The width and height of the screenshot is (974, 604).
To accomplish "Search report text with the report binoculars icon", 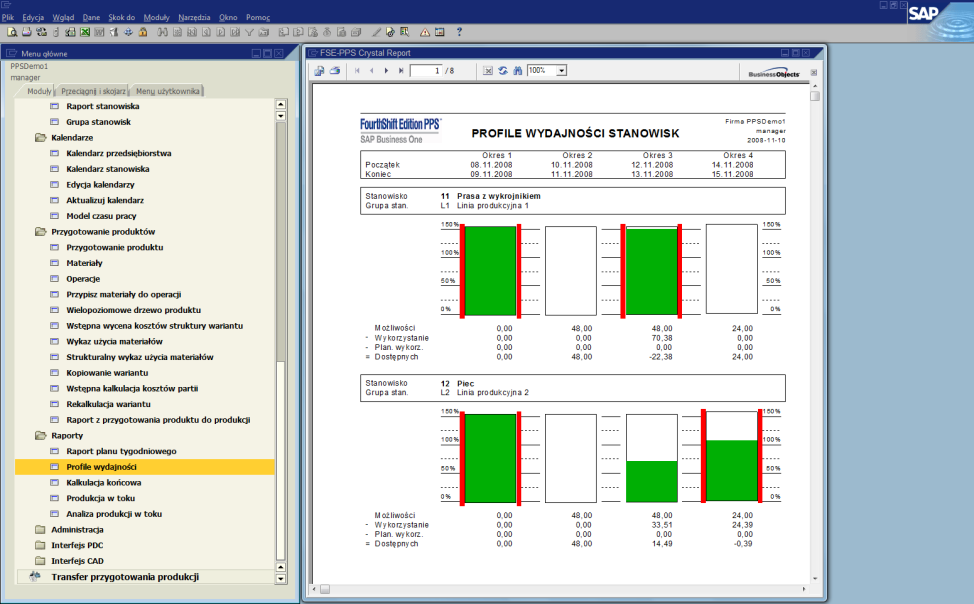I will click(517, 71).
